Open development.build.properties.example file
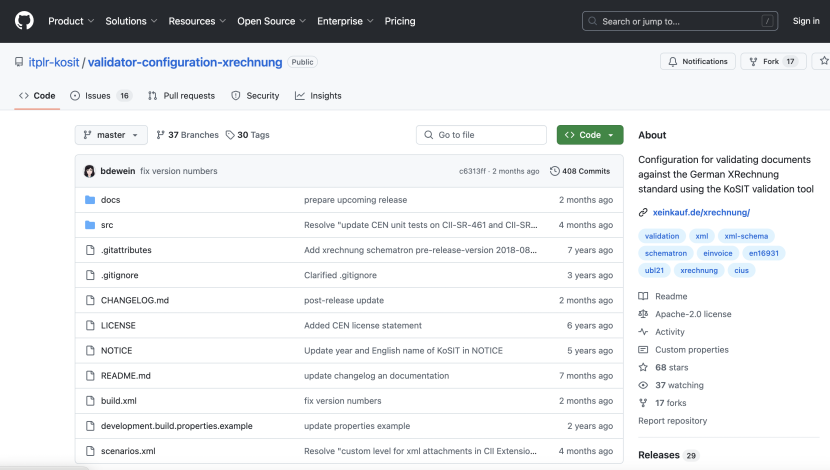Viewport: 830px width, 470px height. pyautogui.click(x=177, y=426)
